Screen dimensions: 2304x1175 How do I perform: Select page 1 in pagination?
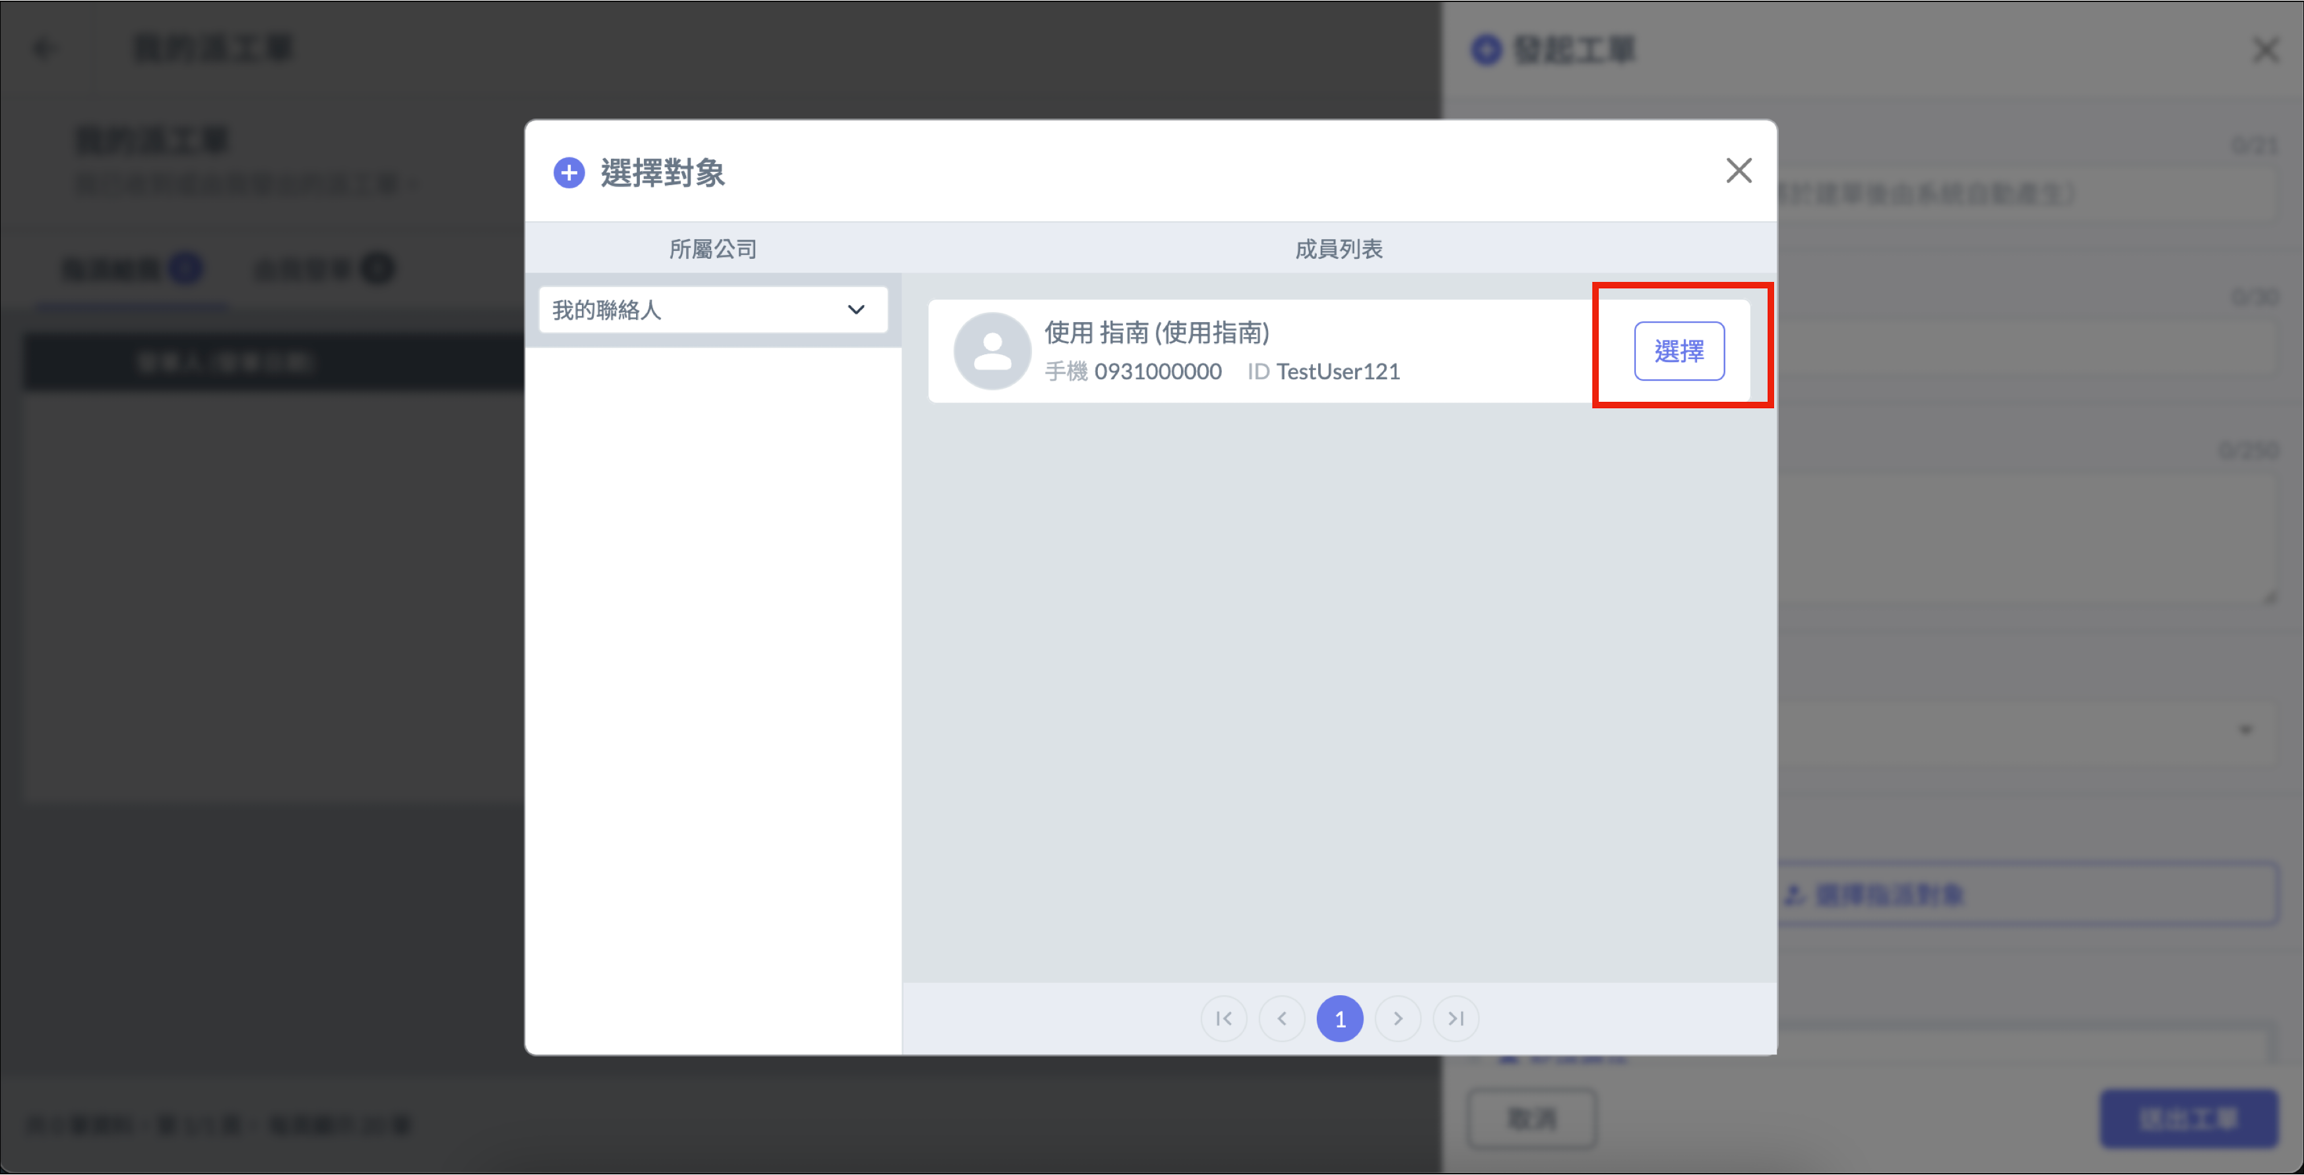tap(1340, 1018)
